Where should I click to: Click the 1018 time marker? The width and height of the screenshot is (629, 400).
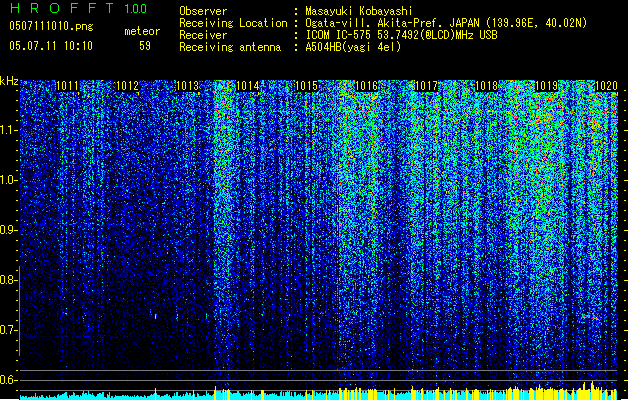tap(486, 86)
